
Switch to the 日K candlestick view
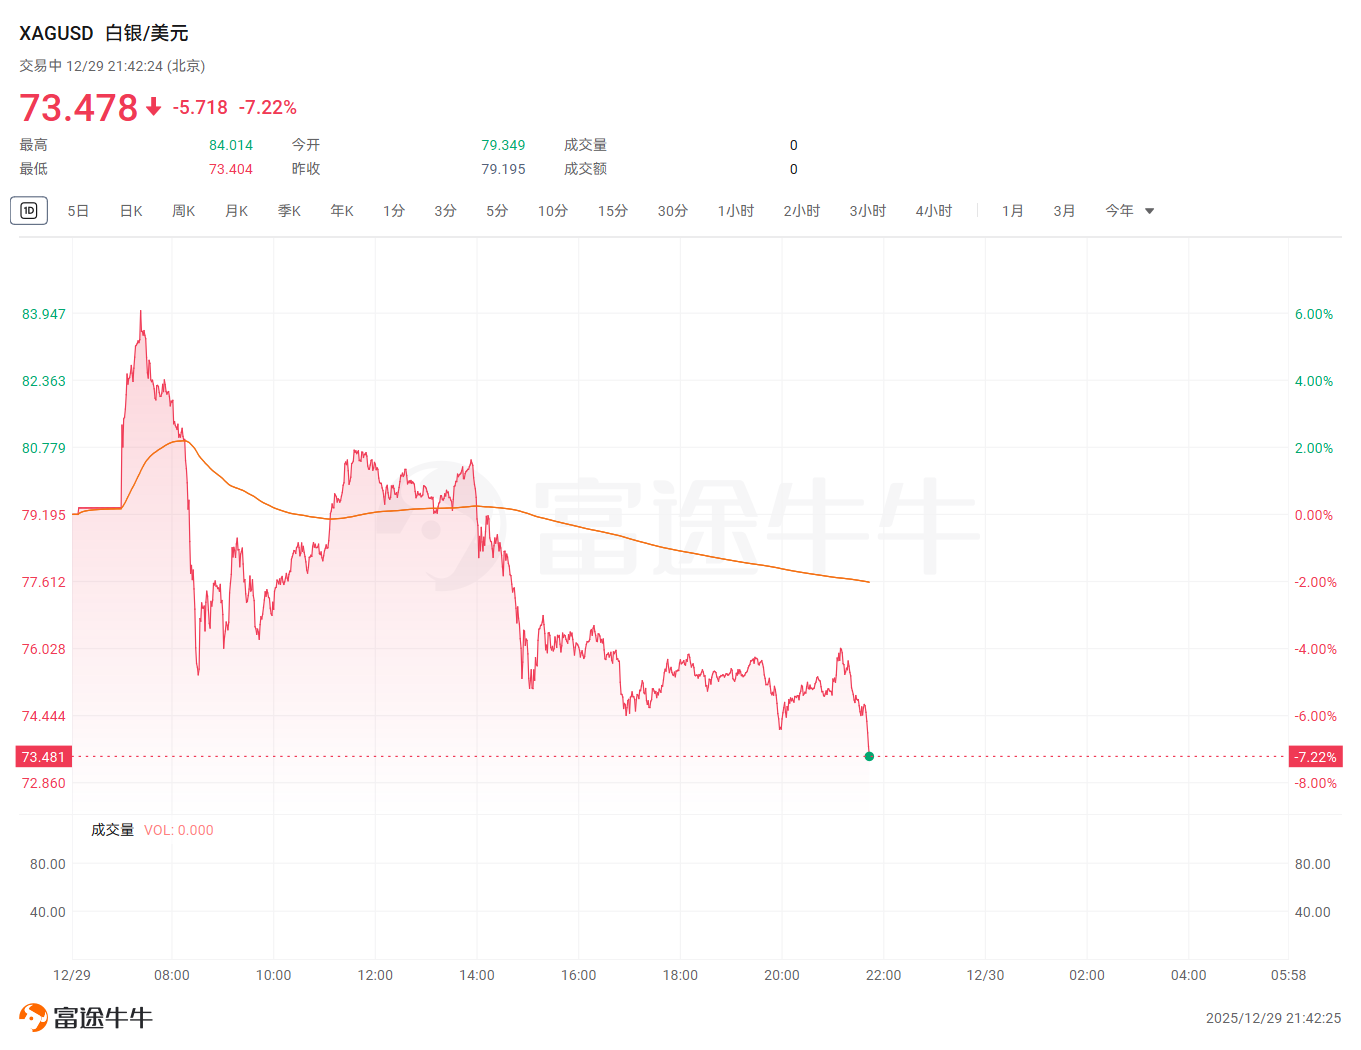pyautogui.click(x=131, y=211)
